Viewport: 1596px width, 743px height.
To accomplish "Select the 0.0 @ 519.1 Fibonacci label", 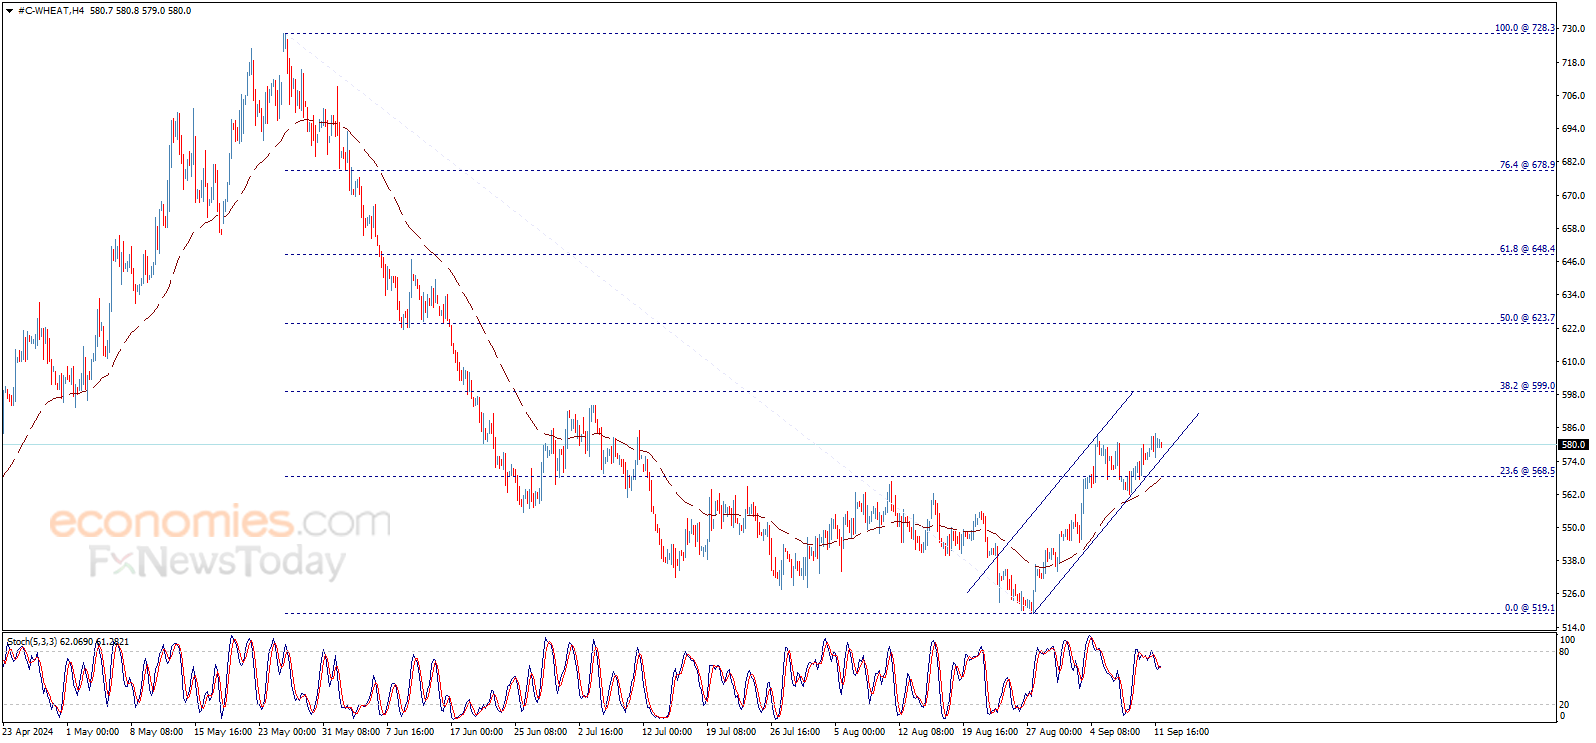I will click(x=1530, y=608).
